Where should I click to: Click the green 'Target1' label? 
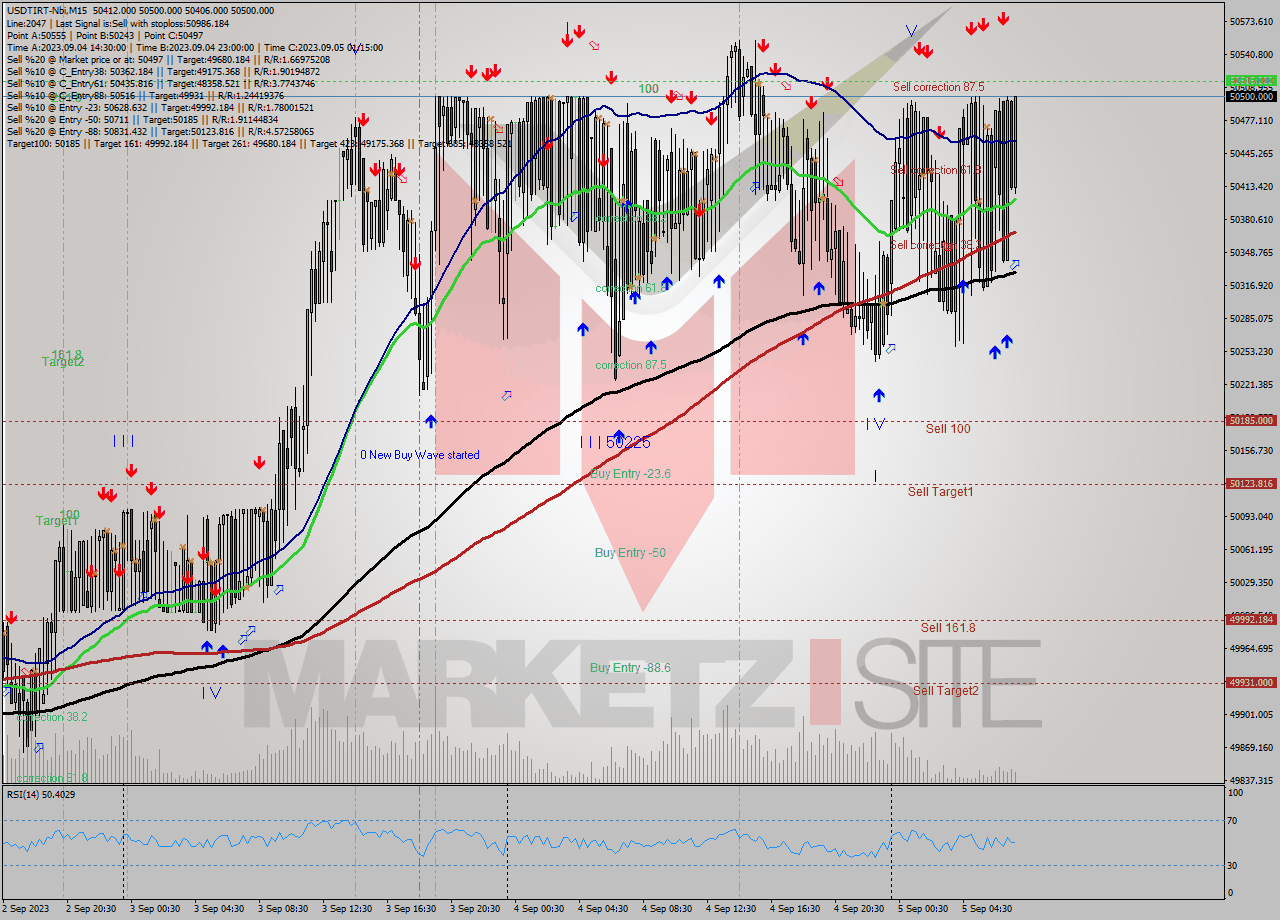(x=57, y=520)
